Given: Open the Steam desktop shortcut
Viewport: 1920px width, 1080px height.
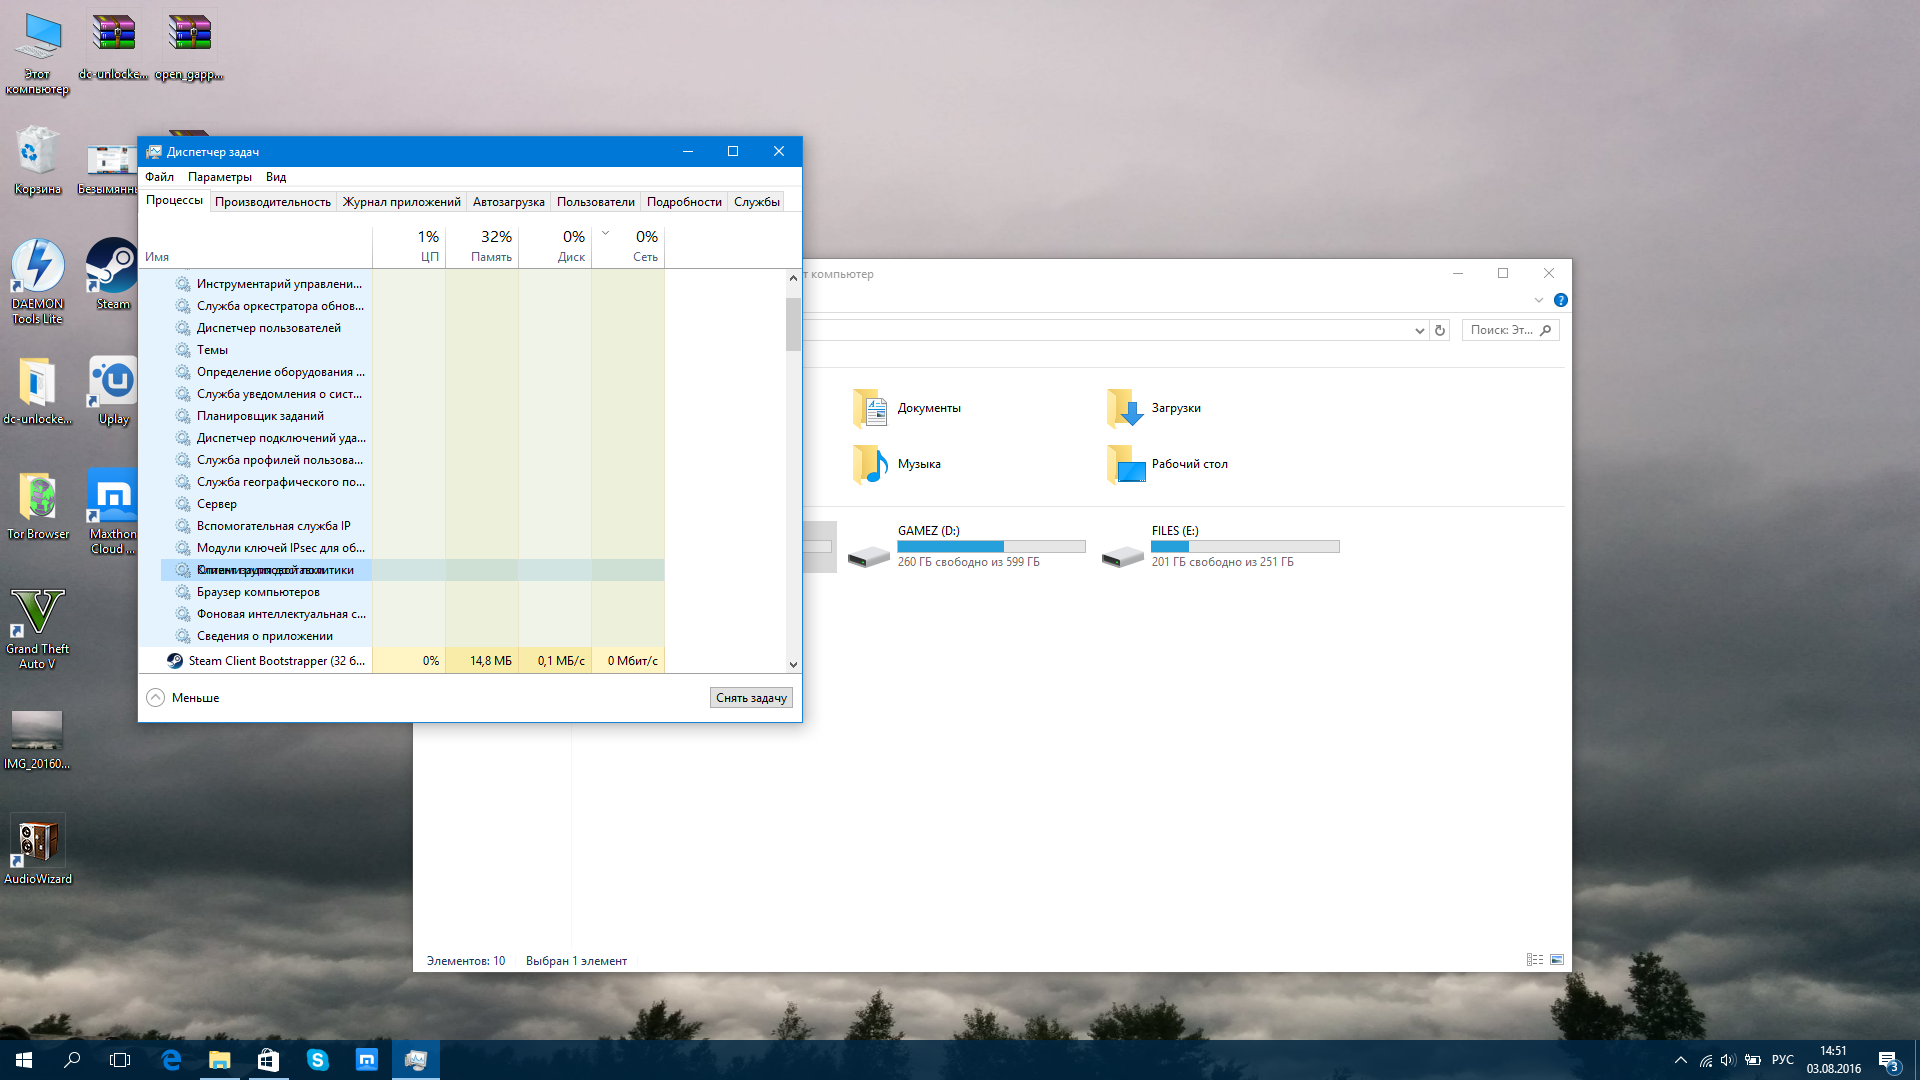Looking at the screenshot, I should click(x=112, y=268).
